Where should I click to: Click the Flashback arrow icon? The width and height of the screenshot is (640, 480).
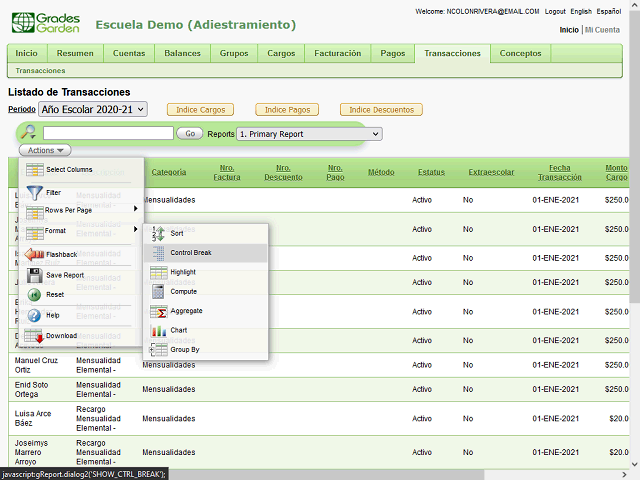[x=34, y=254]
